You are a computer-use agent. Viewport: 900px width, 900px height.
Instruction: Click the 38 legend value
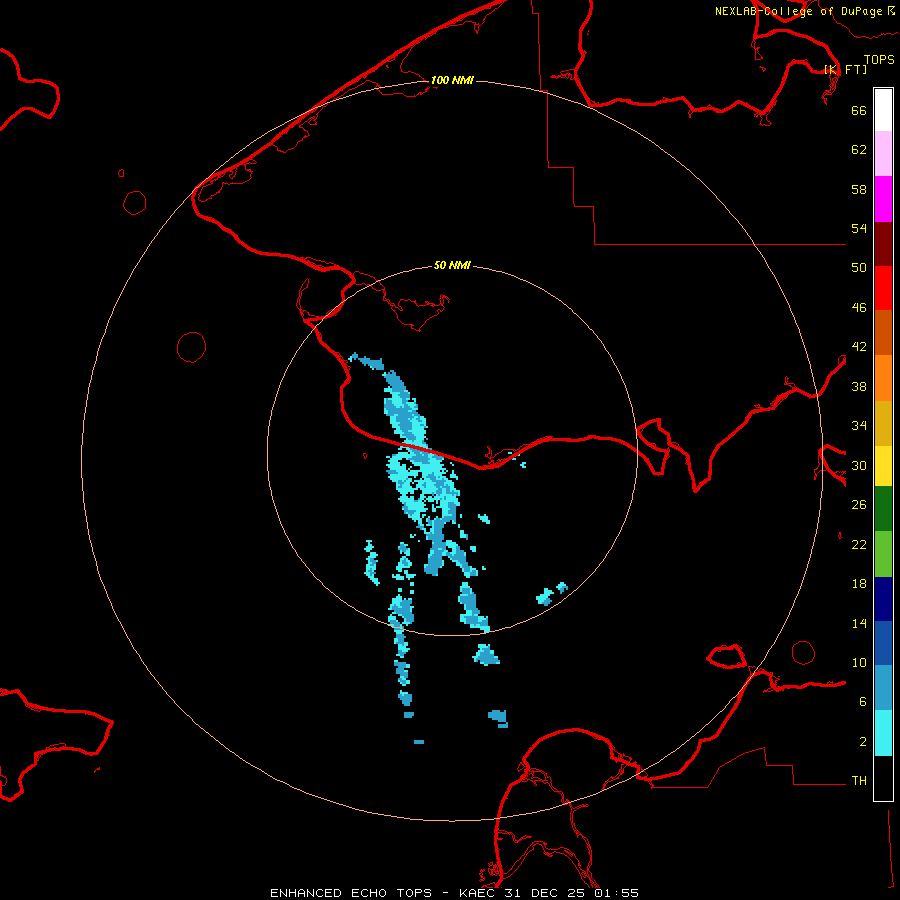coord(859,387)
